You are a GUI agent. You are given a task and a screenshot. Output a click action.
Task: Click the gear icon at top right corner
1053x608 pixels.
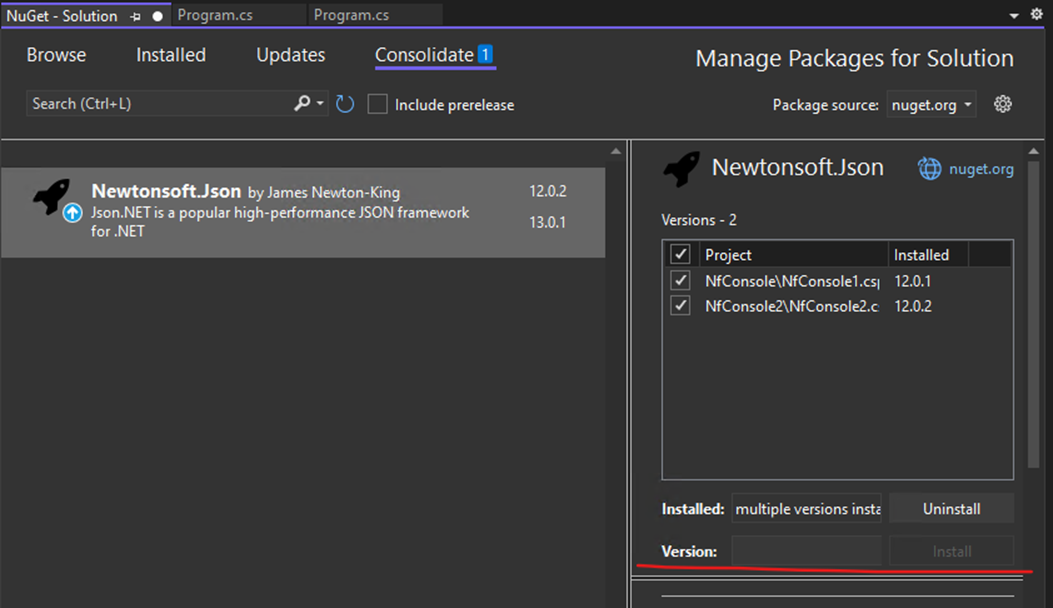tap(1037, 14)
